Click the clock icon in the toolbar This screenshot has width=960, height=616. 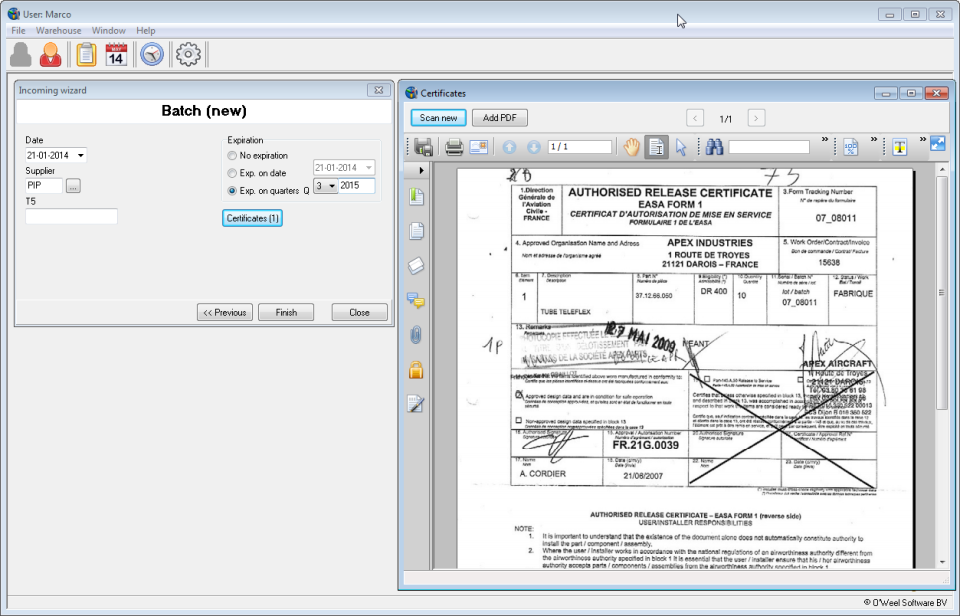[152, 55]
